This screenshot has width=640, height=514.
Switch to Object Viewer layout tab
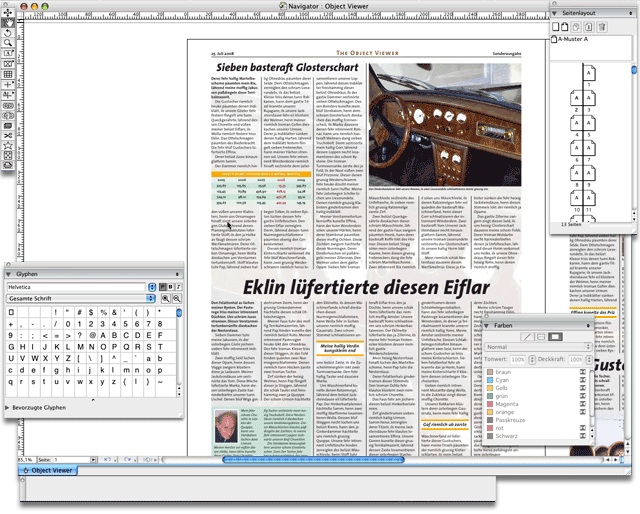[x=48, y=470]
